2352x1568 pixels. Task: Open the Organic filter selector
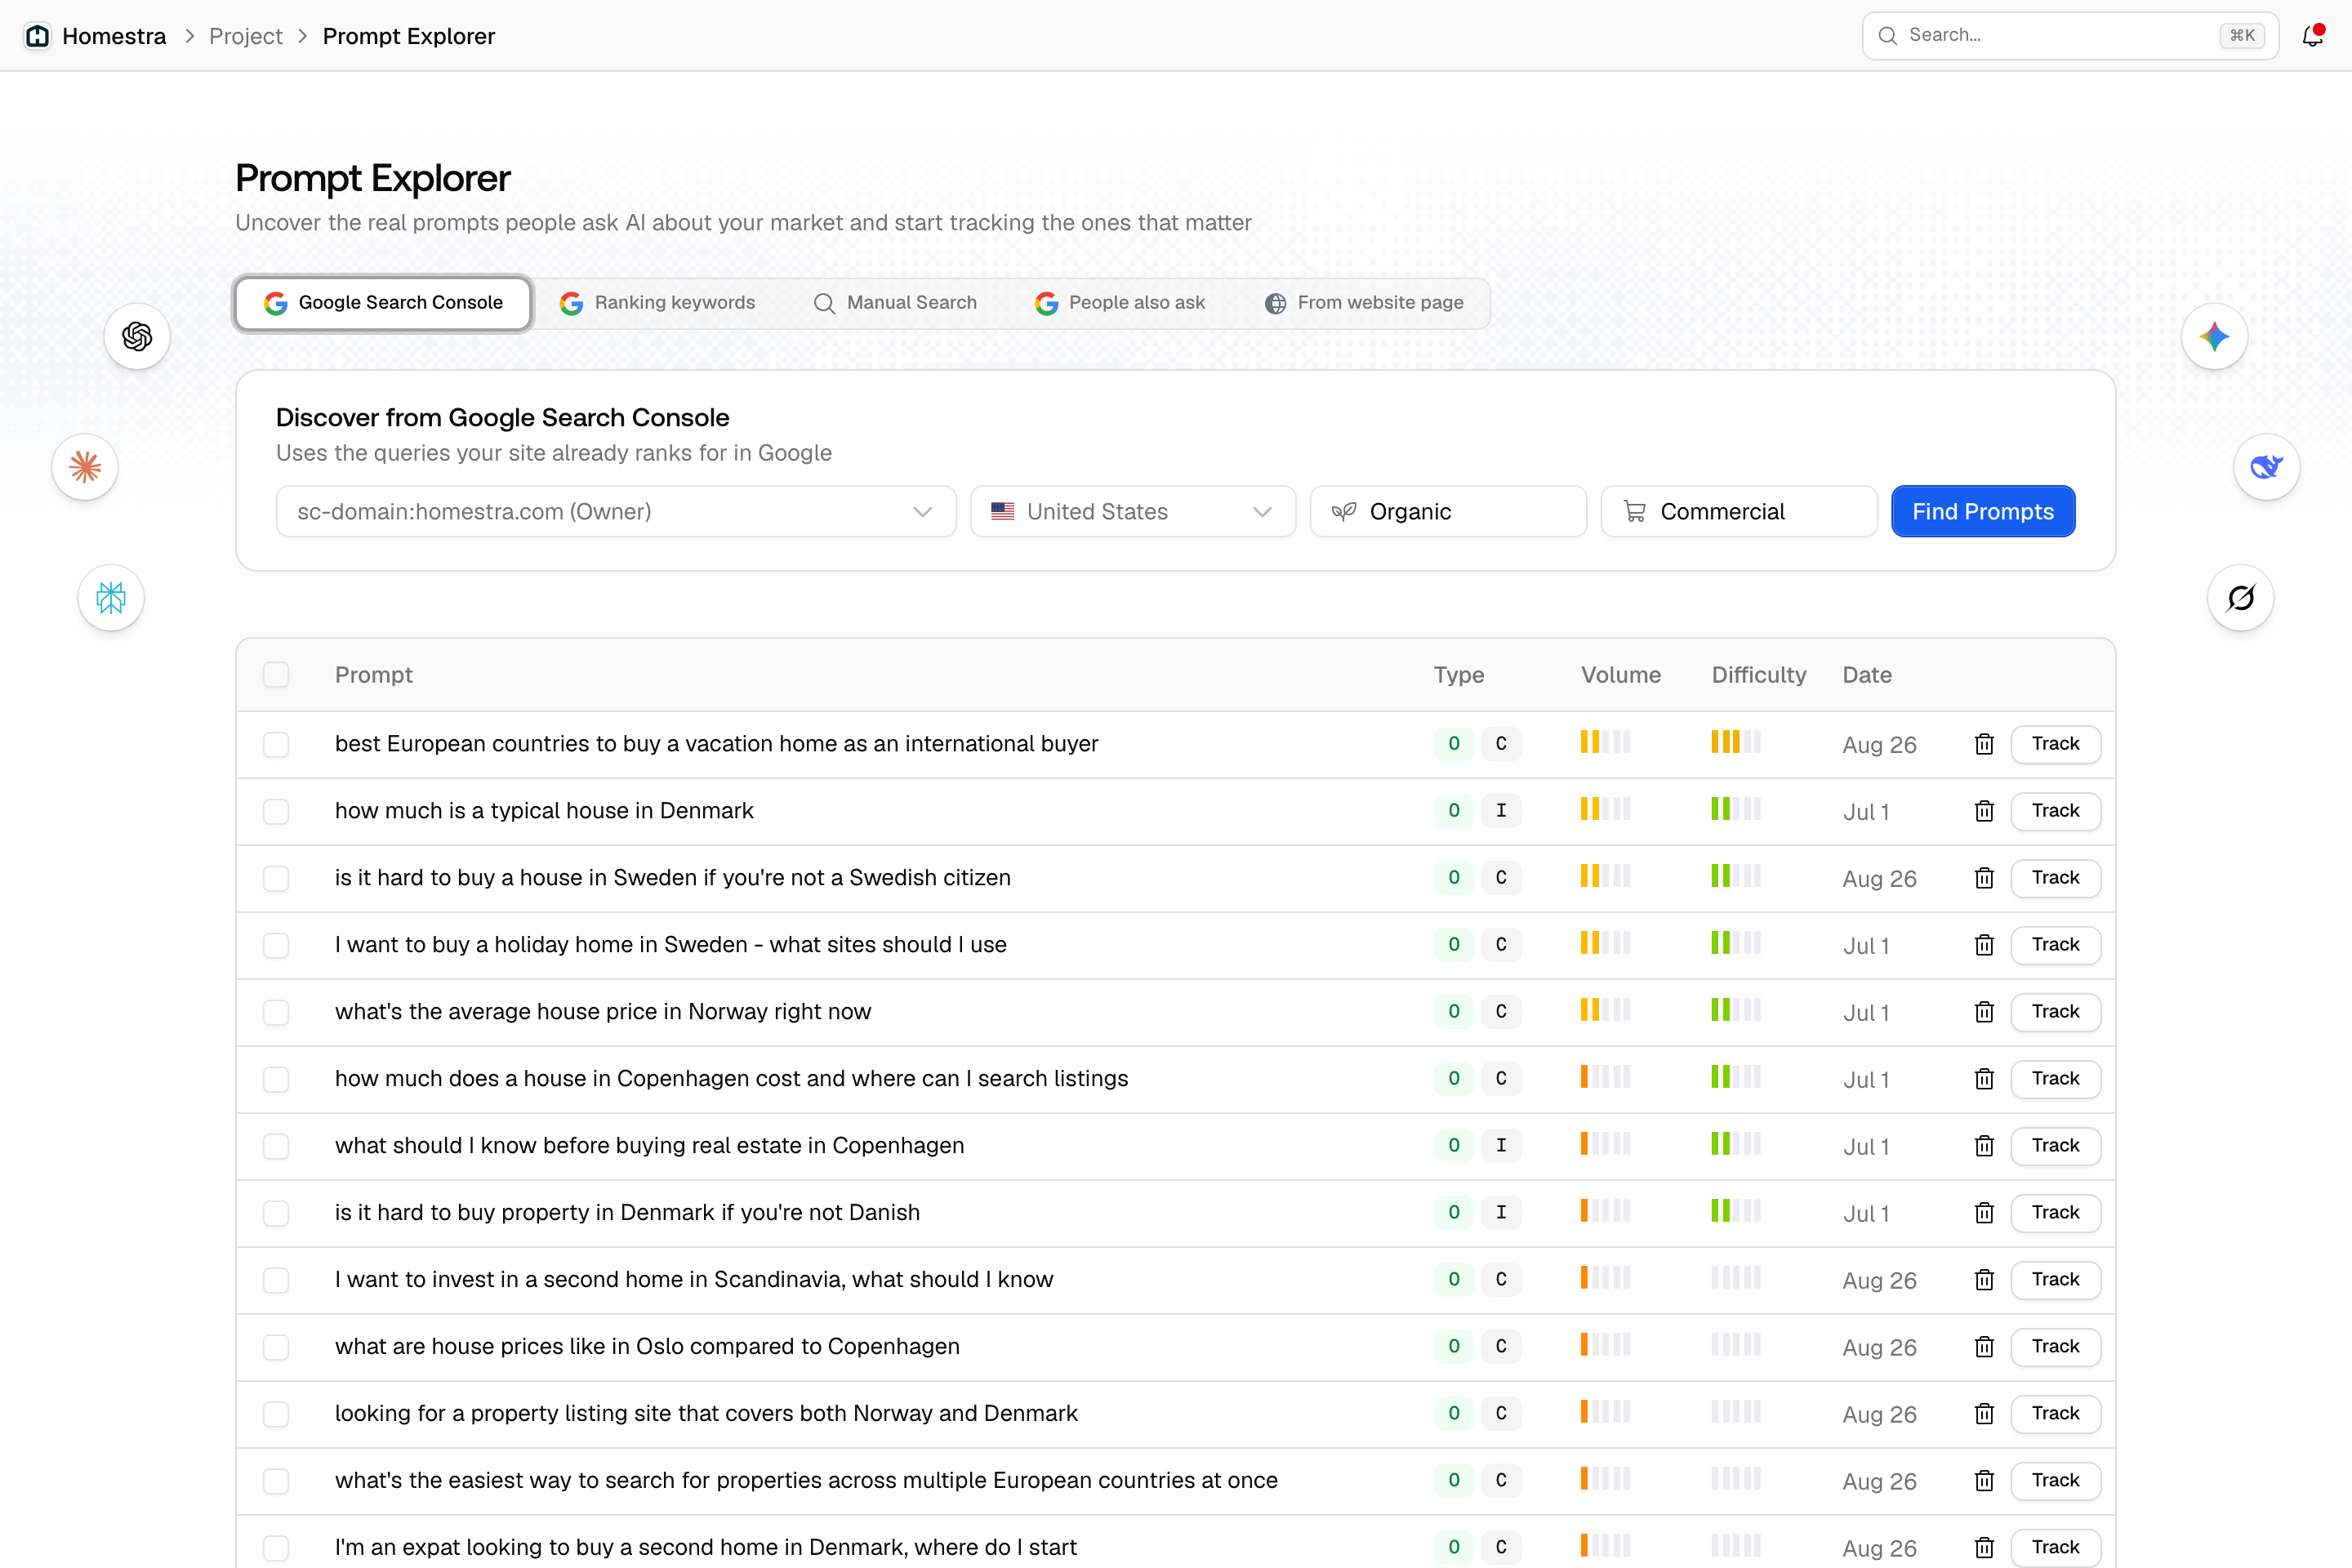(x=1448, y=512)
